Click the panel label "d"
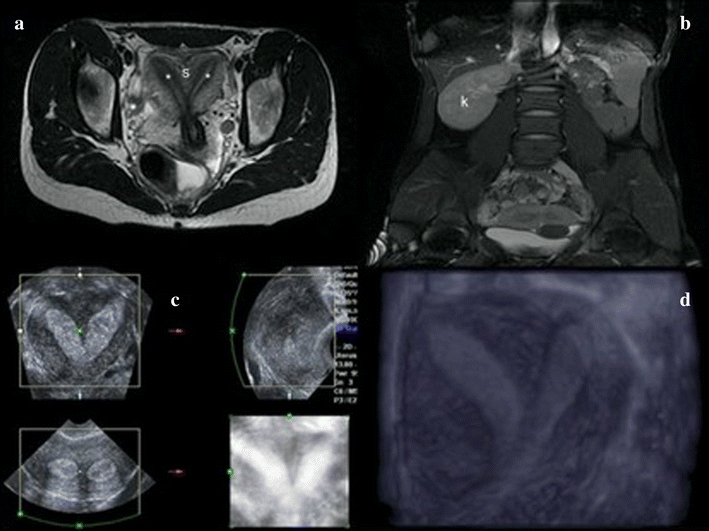The image size is (709, 531). (685, 299)
